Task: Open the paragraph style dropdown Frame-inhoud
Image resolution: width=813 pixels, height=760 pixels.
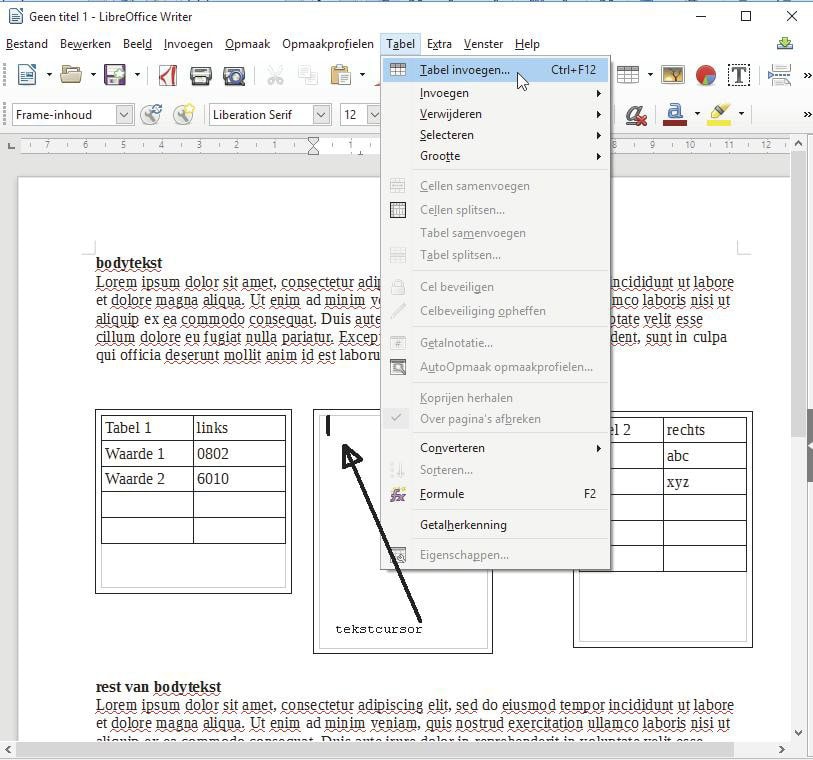Action: point(124,115)
